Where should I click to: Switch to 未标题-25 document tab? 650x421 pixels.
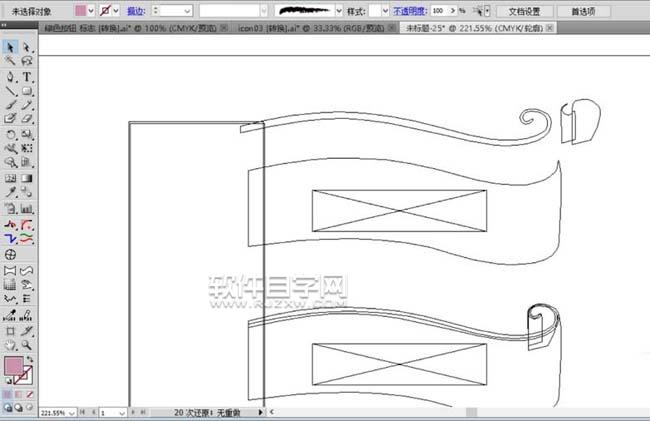coord(474,28)
